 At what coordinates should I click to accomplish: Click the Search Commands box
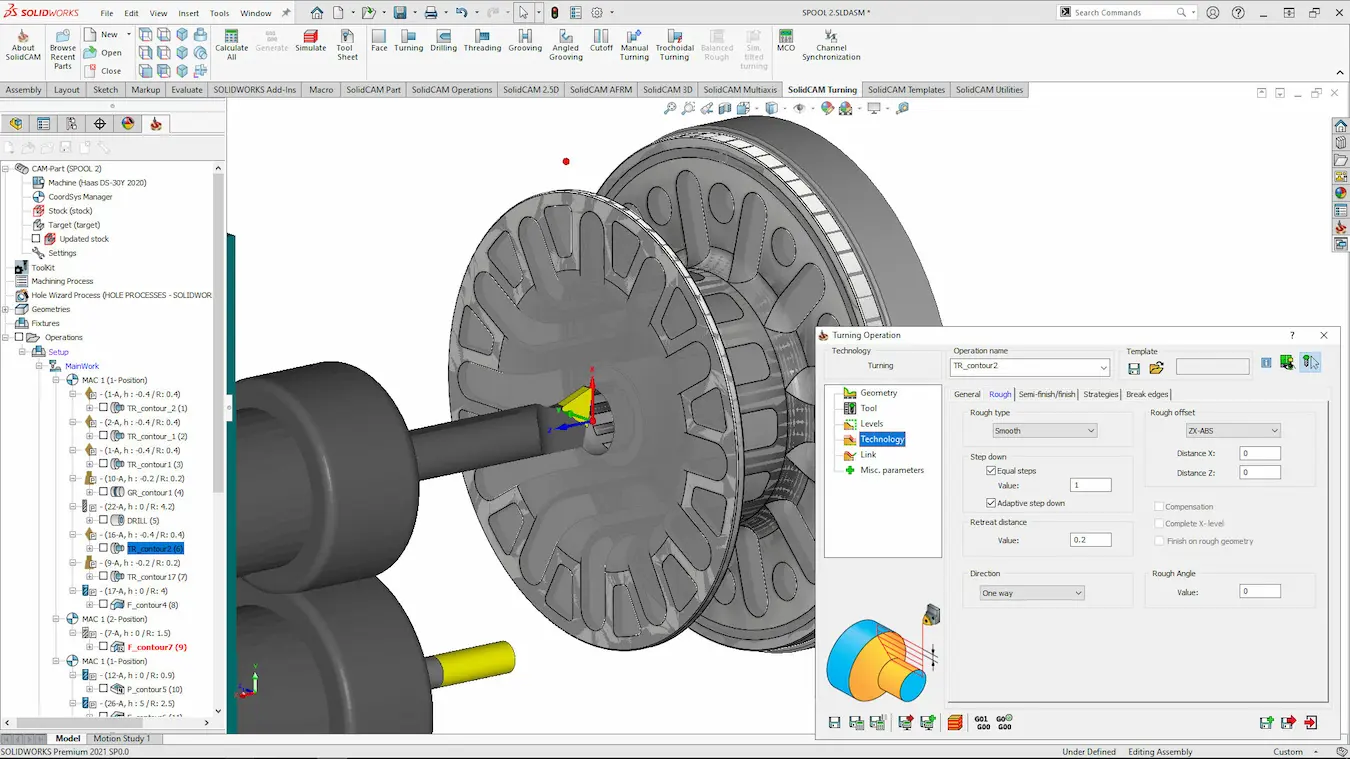[x=1123, y=13]
